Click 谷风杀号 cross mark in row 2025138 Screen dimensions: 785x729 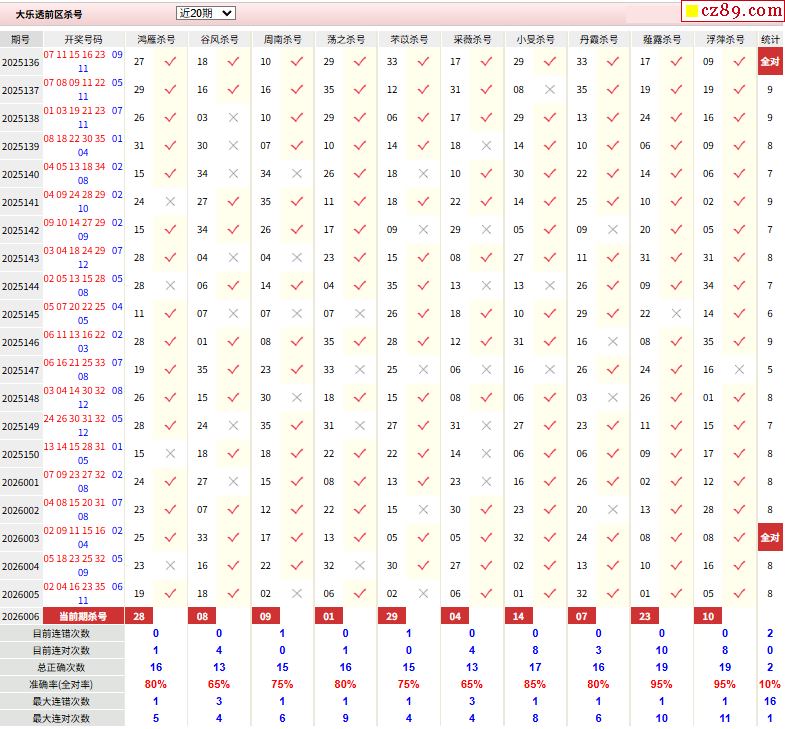pos(233,118)
